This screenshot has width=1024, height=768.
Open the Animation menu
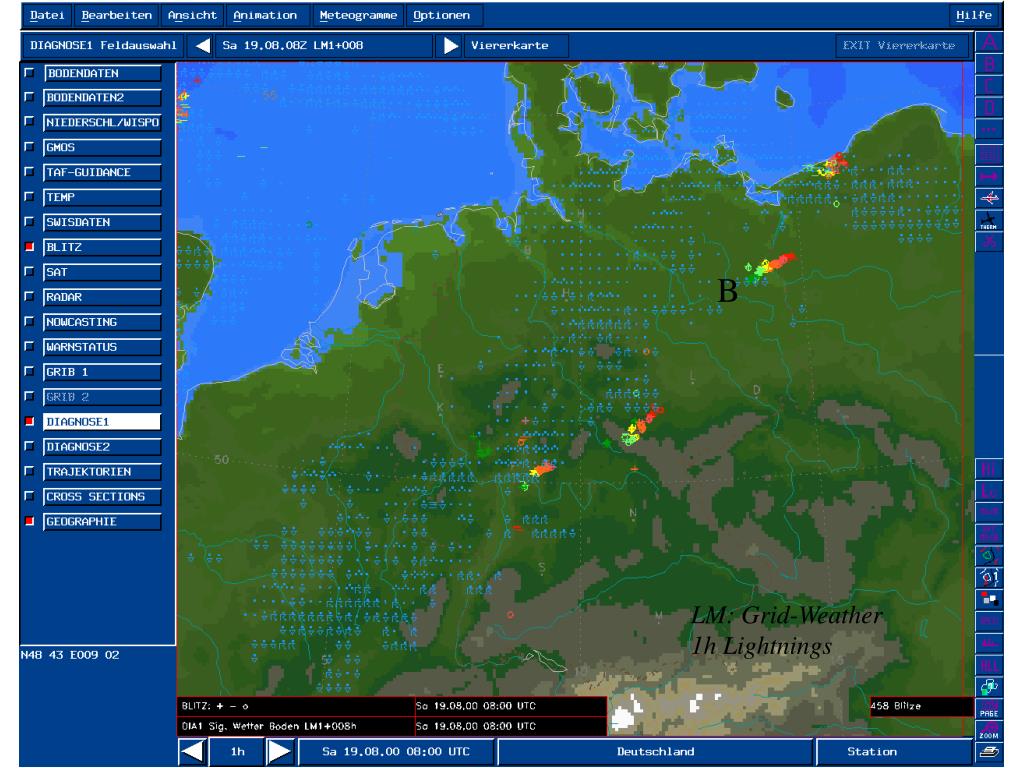pos(265,15)
